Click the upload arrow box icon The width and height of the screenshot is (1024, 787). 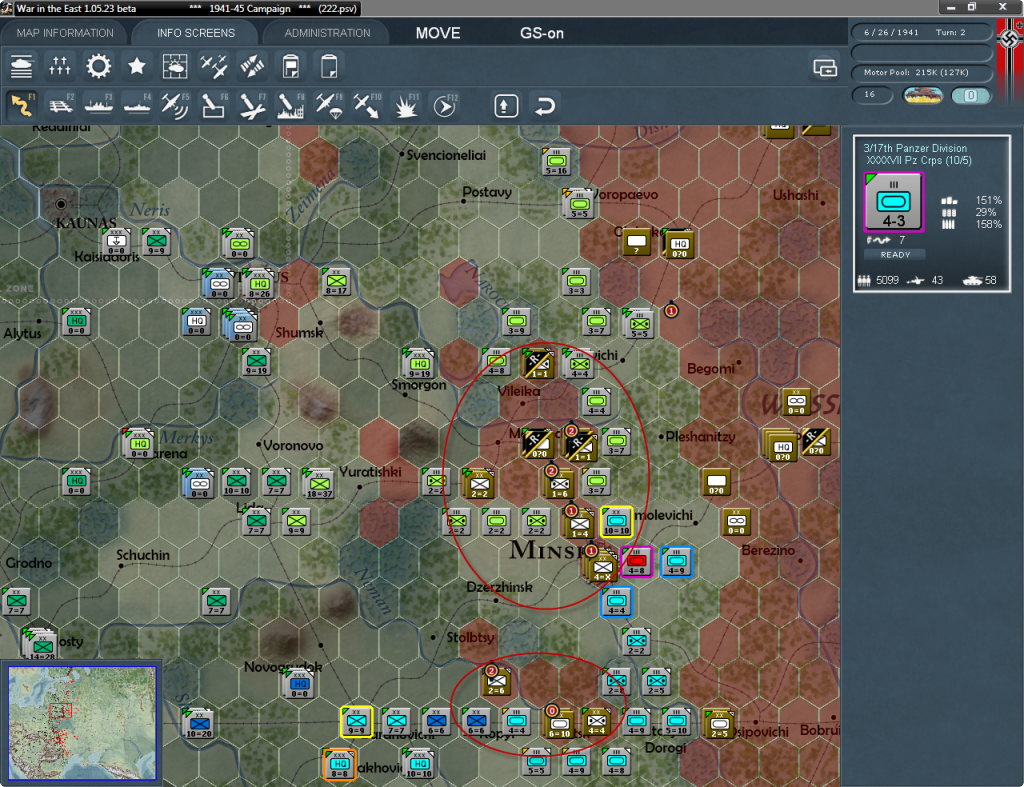click(x=506, y=106)
